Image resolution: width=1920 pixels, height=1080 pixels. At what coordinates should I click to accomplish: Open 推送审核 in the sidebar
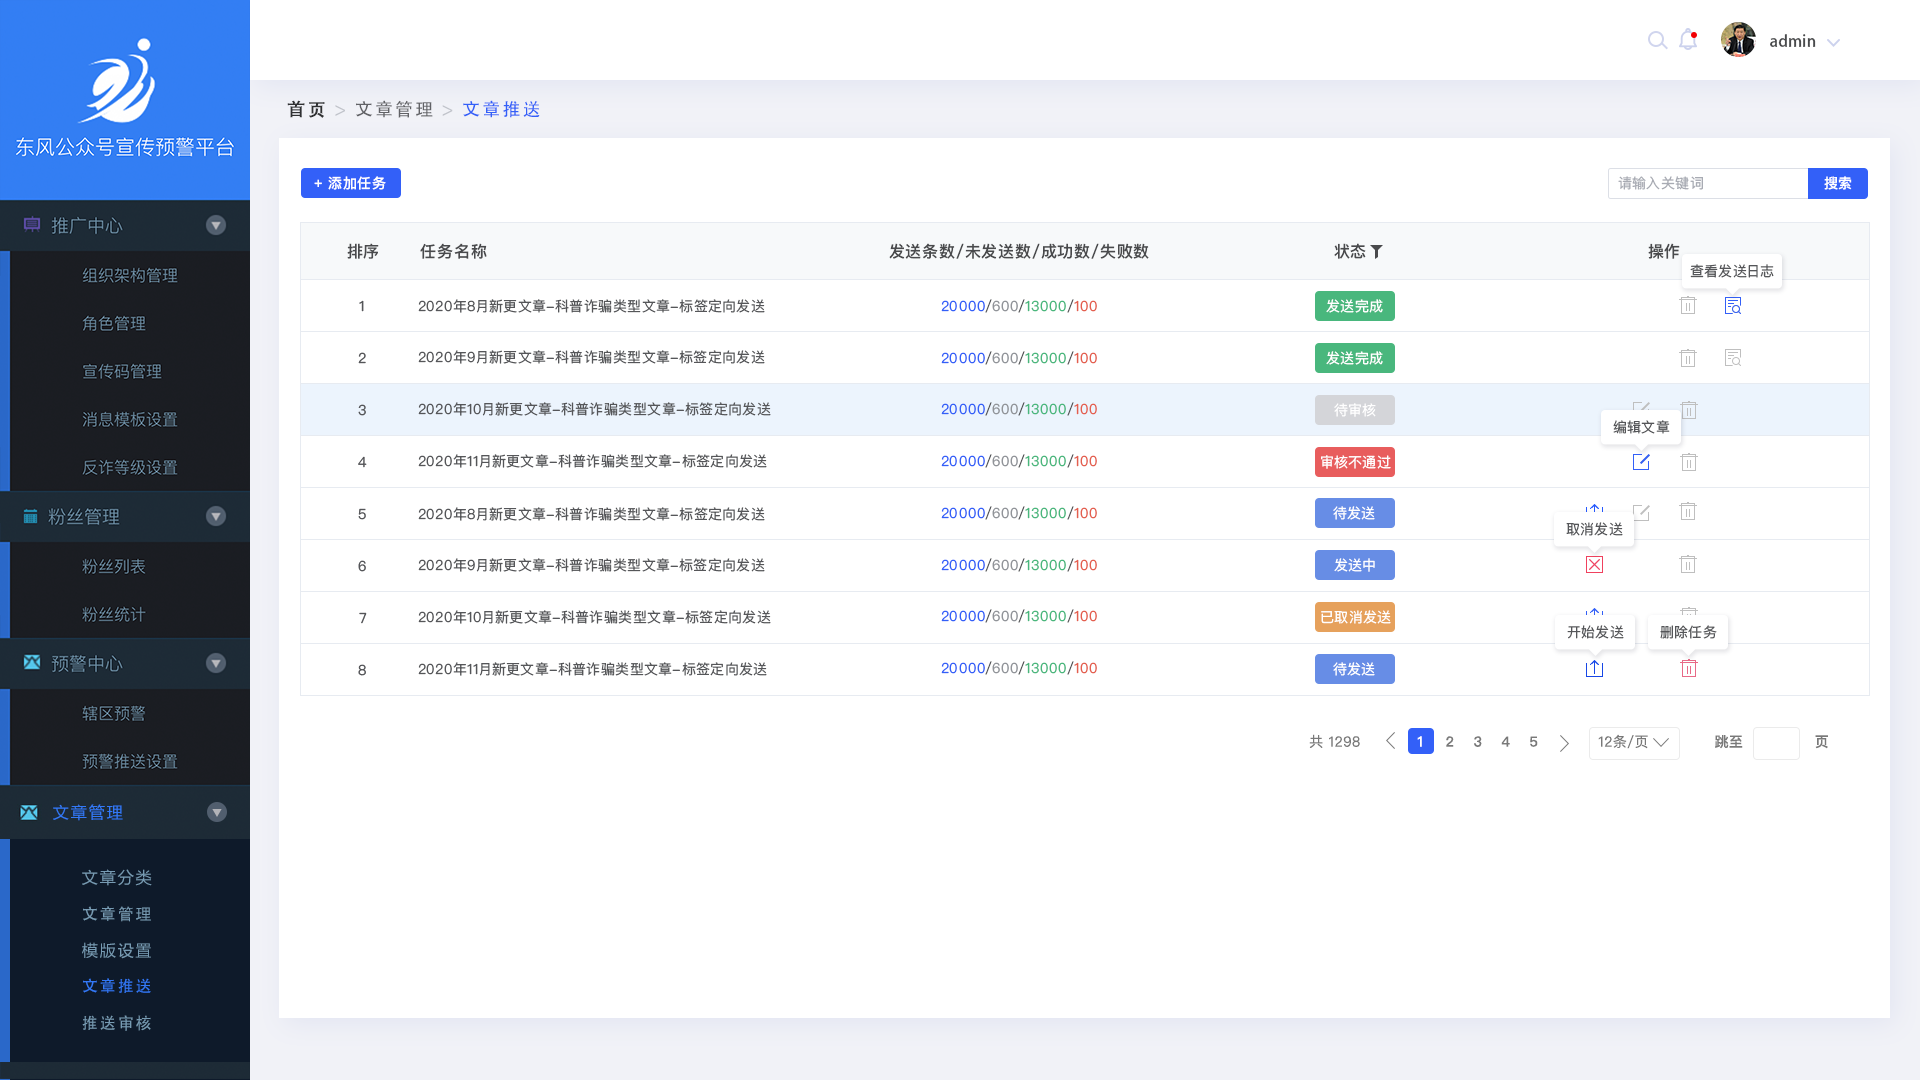pos(117,1023)
